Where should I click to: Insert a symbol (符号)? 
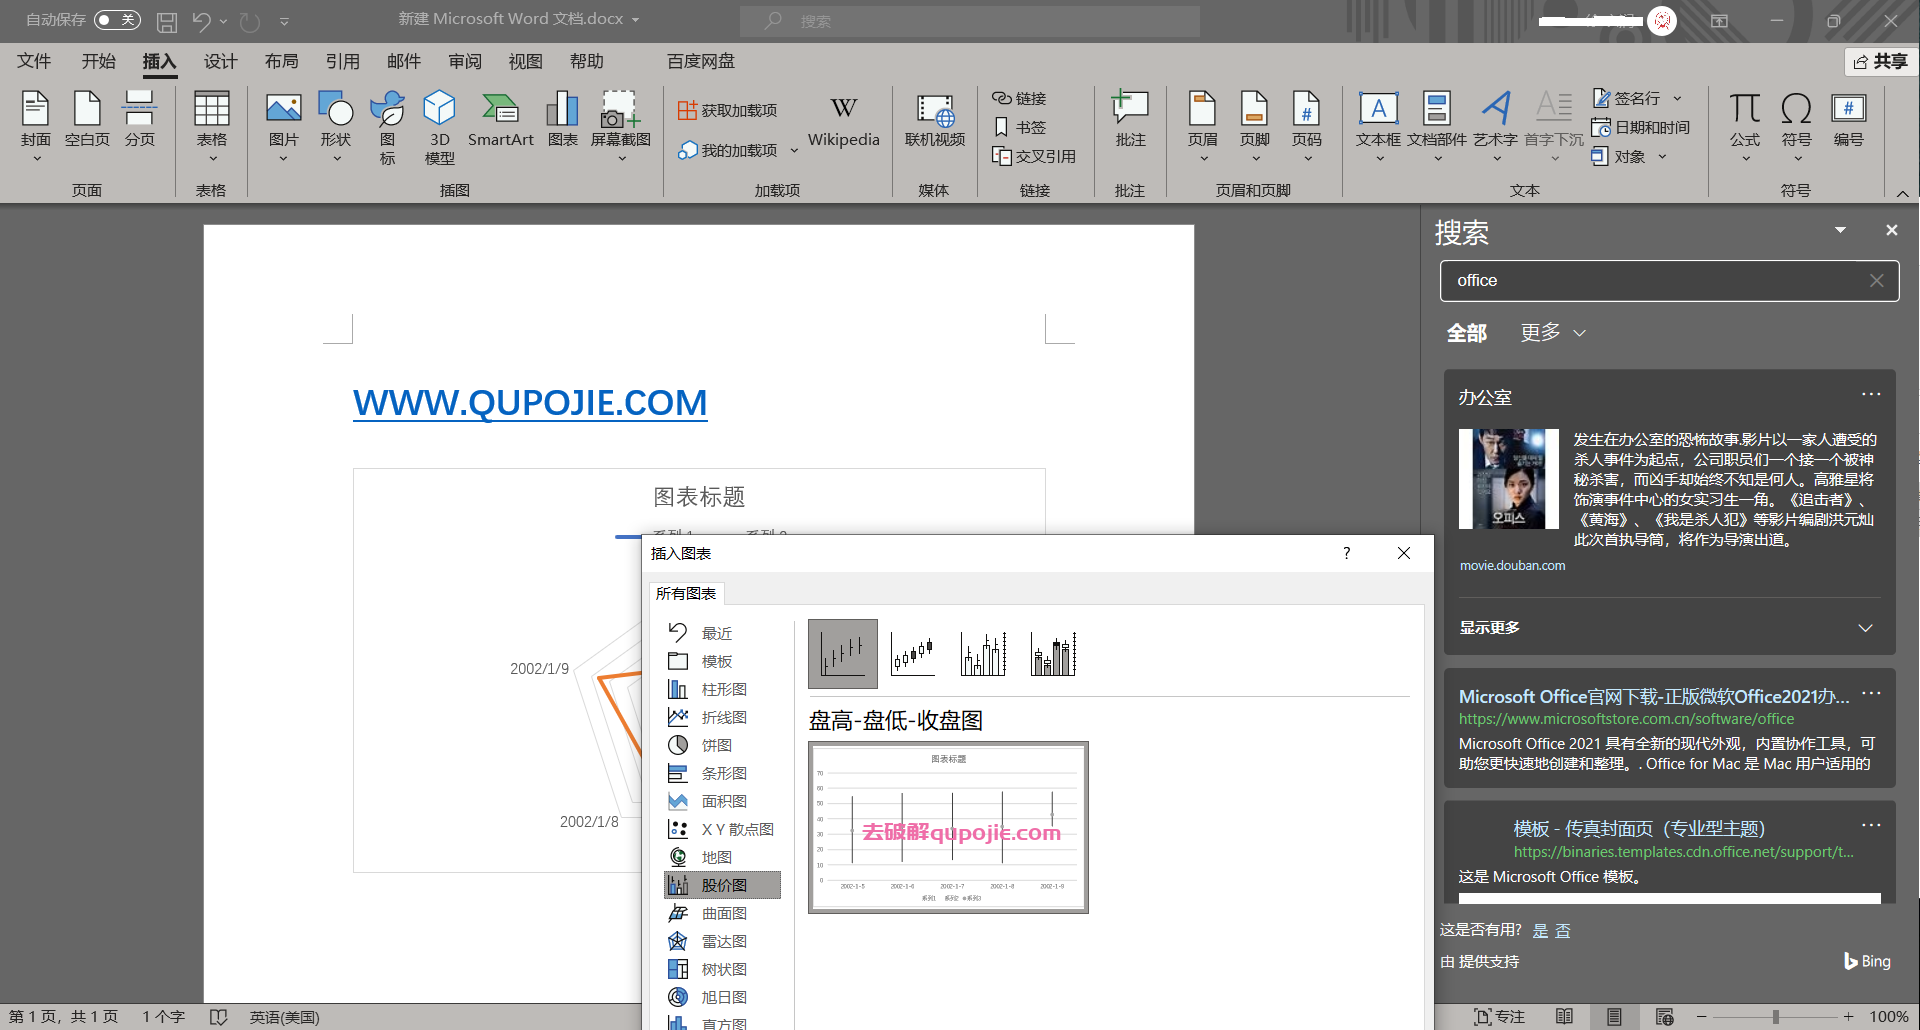[1796, 125]
